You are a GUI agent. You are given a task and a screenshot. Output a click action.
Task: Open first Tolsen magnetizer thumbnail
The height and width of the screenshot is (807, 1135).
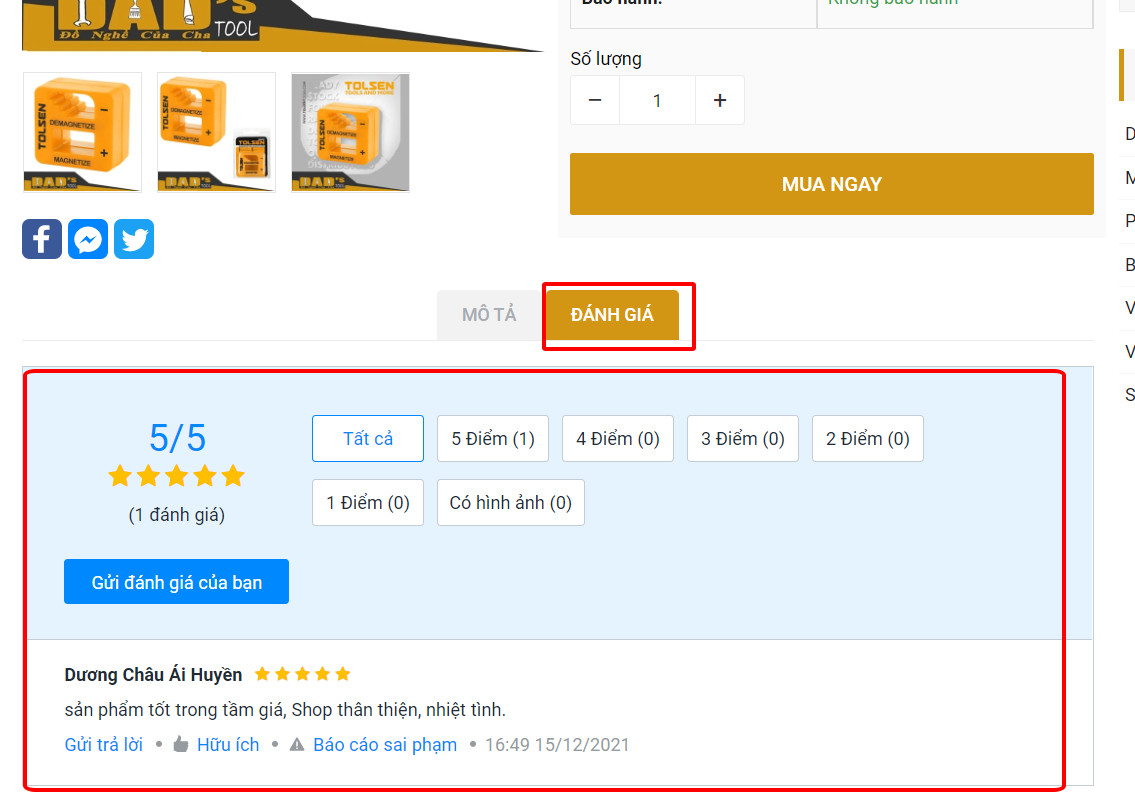83,132
